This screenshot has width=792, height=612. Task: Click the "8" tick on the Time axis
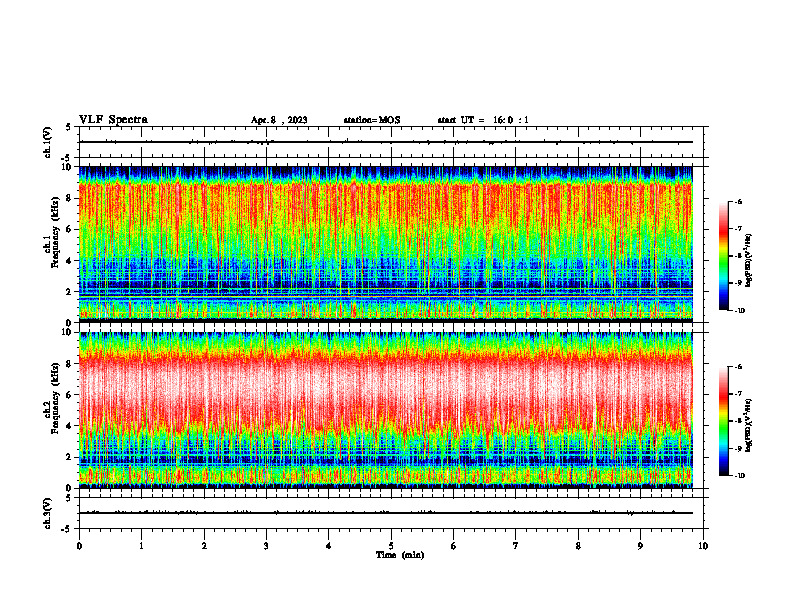578,546
